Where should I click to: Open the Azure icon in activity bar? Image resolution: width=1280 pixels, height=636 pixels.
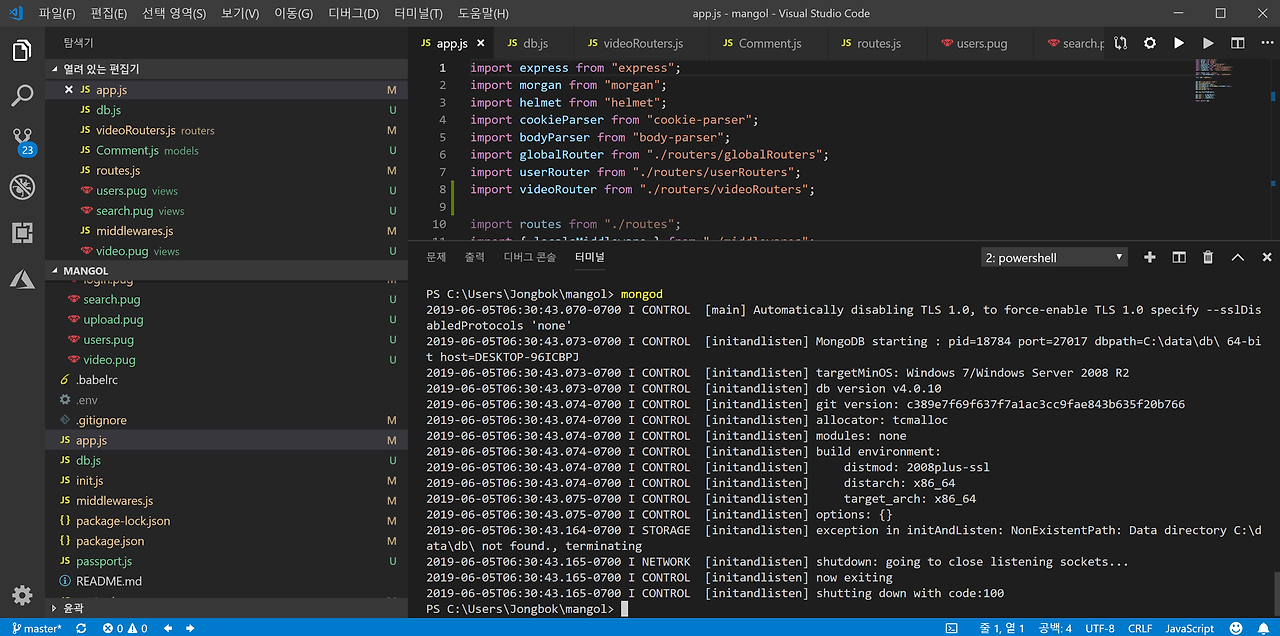(x=22, y=280)
